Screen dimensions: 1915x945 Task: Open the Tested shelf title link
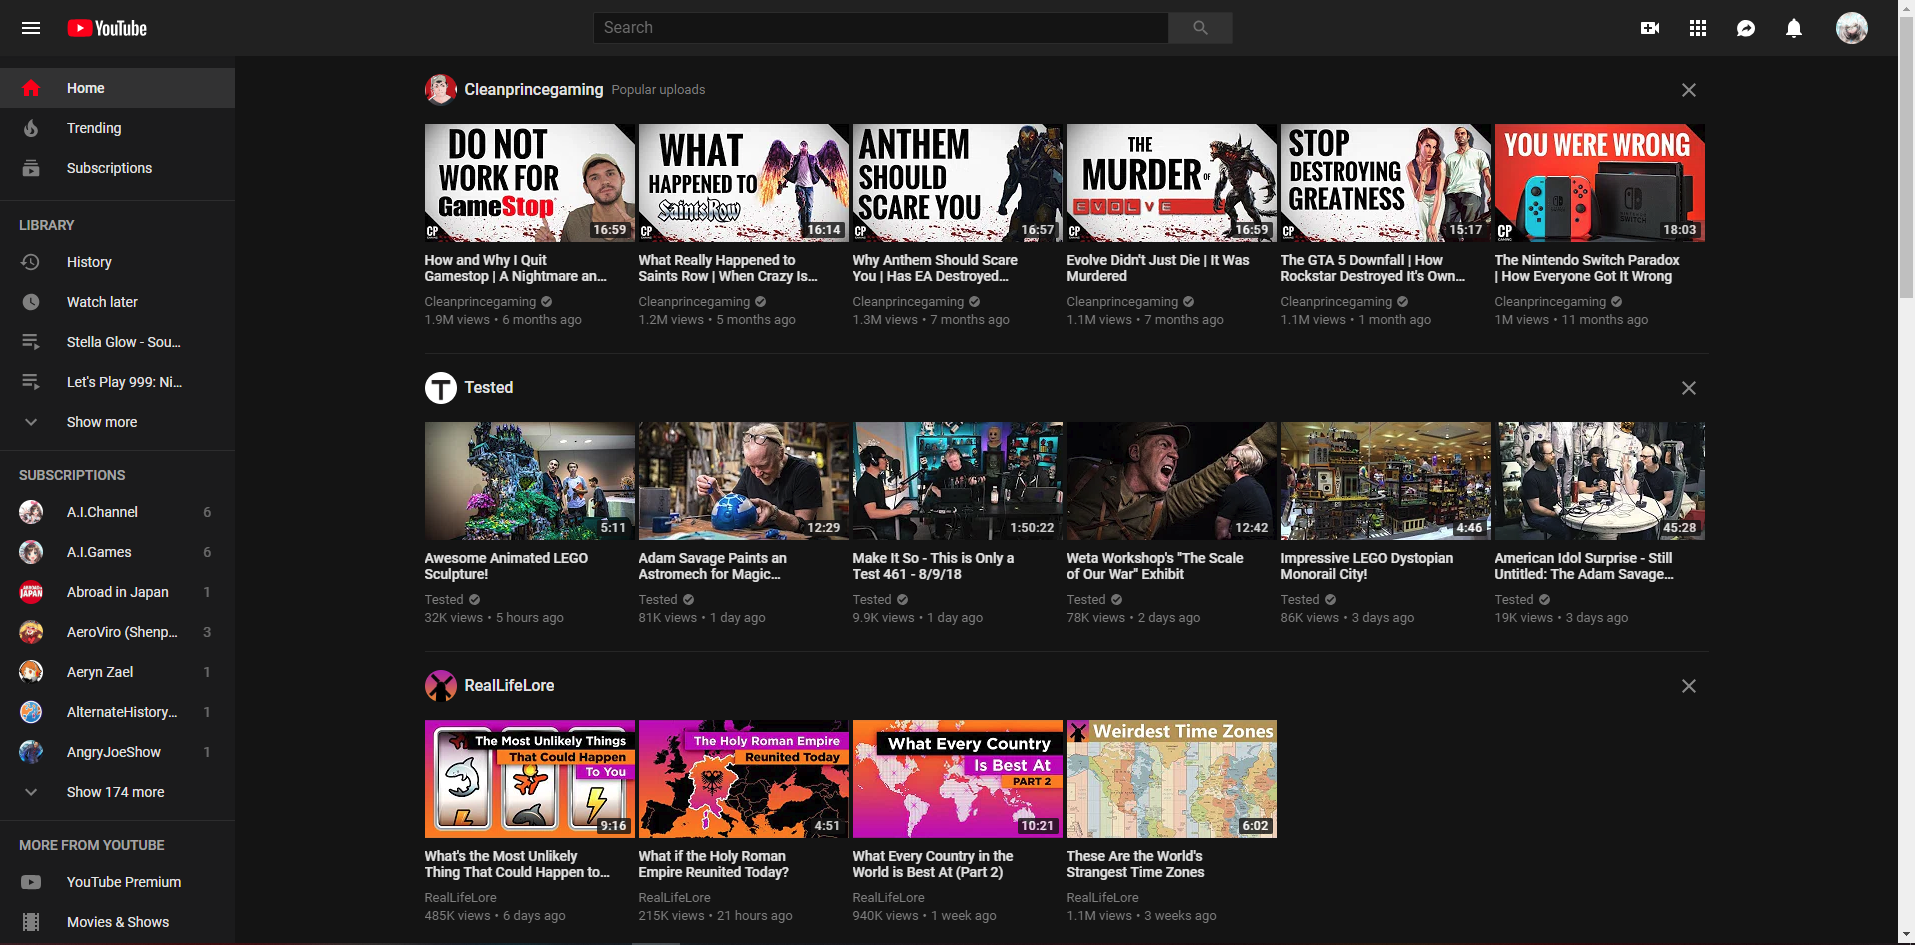click(488, 388)
